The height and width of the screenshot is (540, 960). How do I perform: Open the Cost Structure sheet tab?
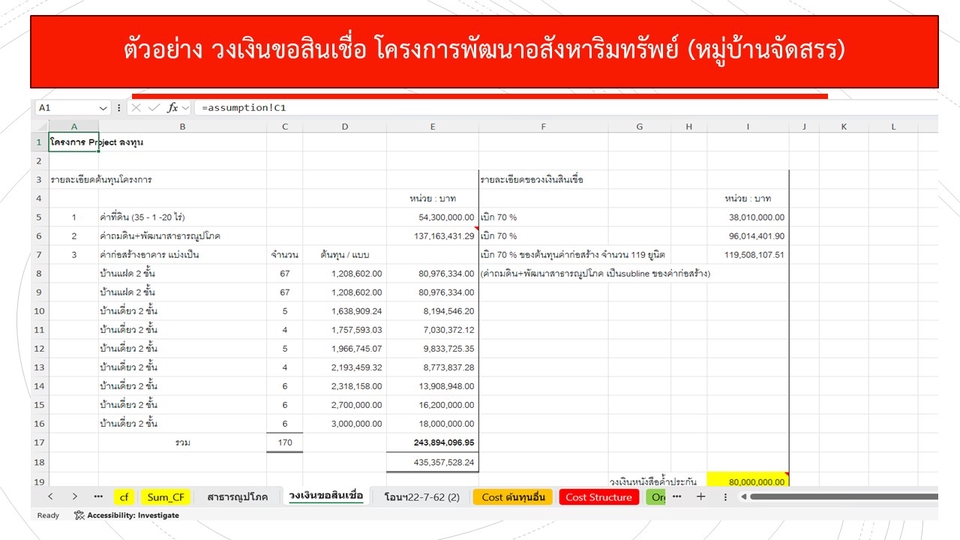click(598, 497)
